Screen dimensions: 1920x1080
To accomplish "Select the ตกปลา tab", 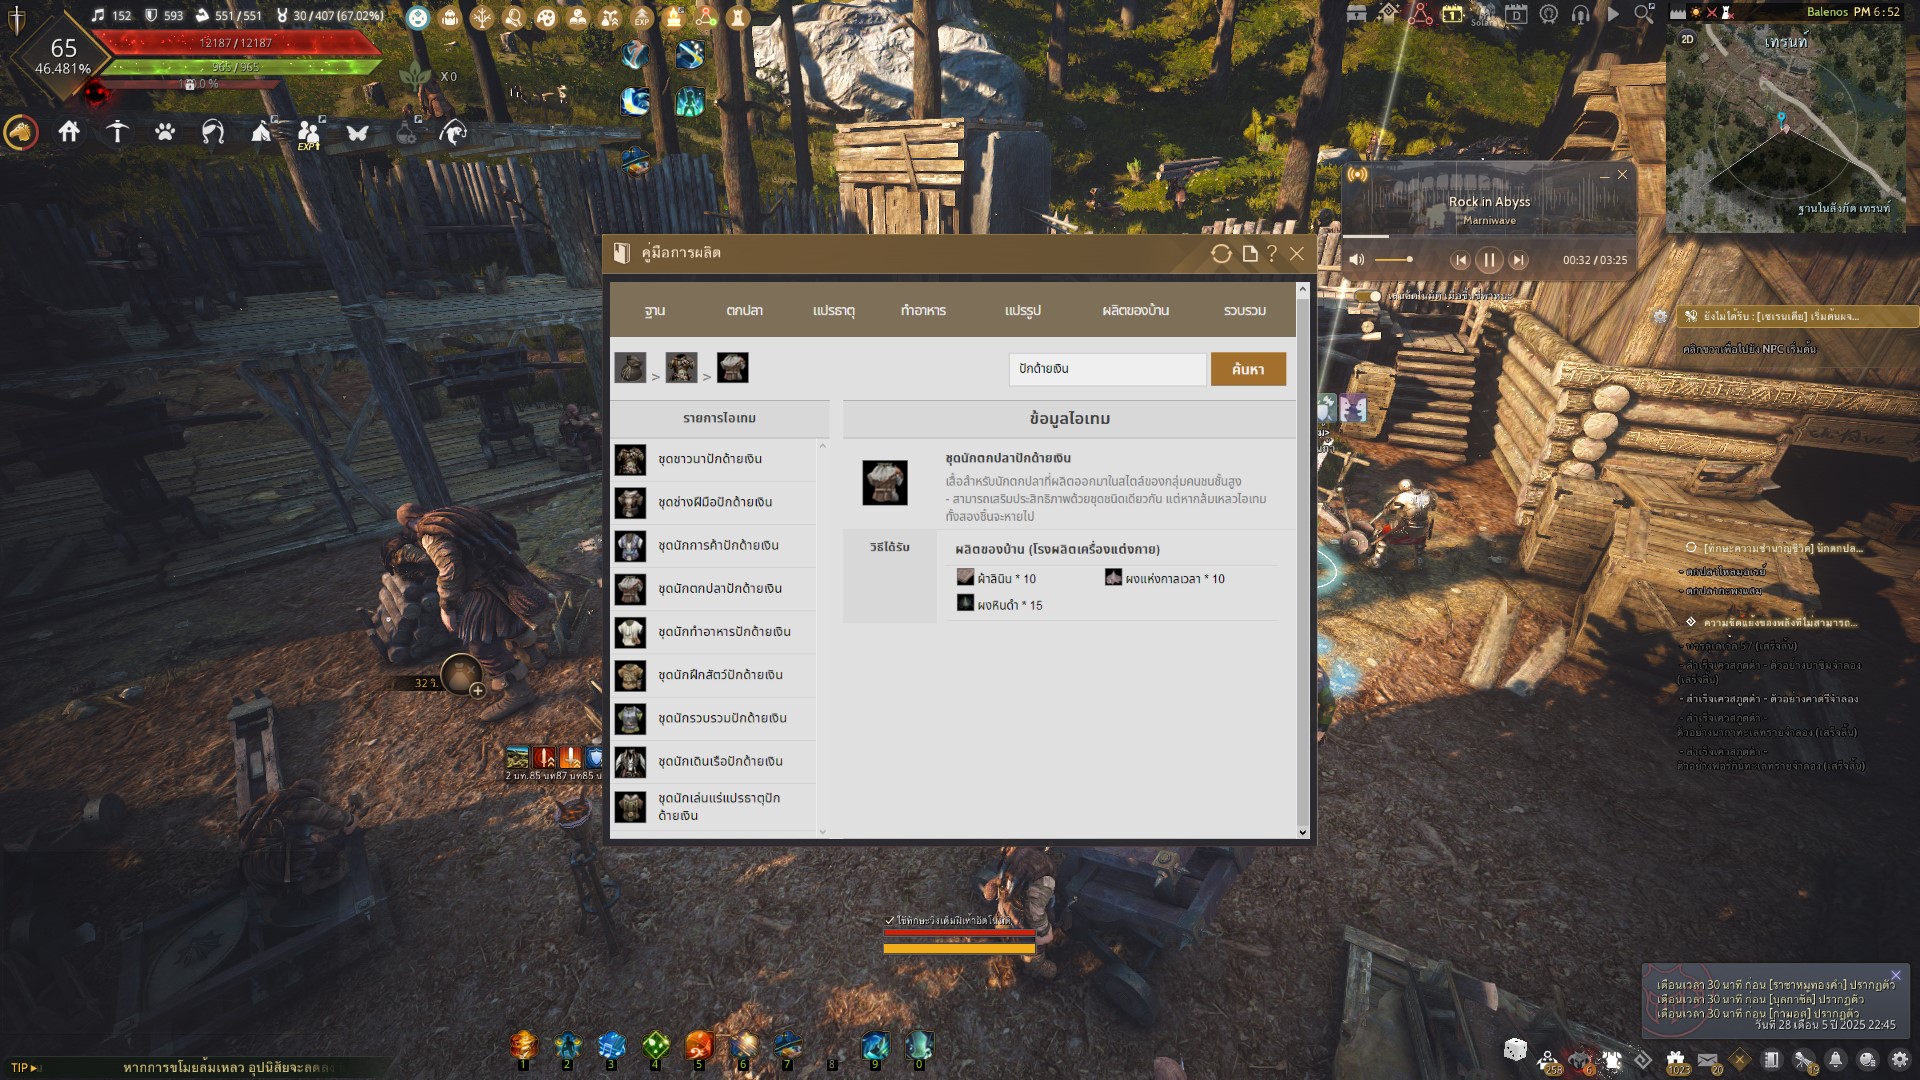I will click(x=744, y=311).
